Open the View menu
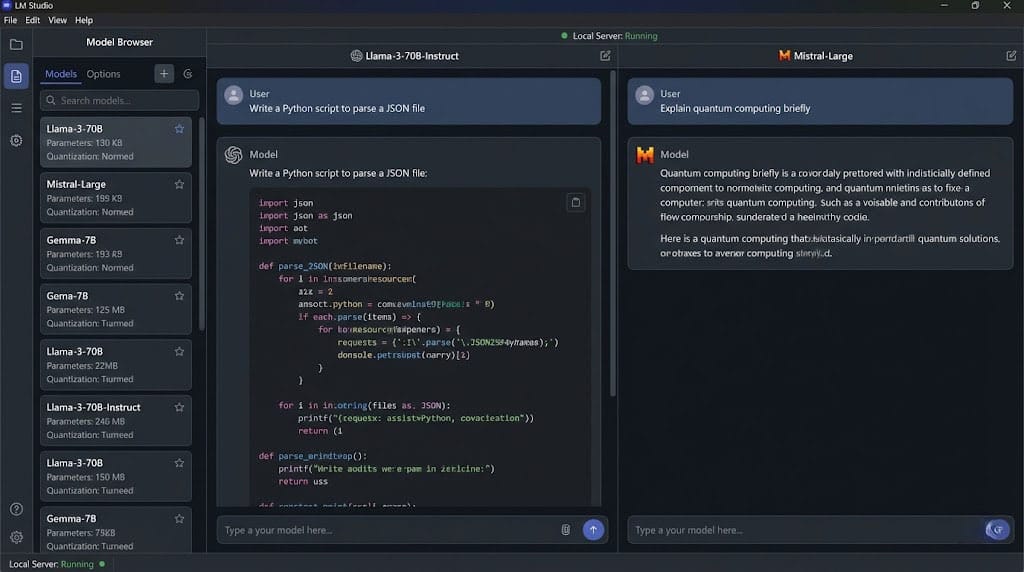1024x572 pixels. (58, 20)
